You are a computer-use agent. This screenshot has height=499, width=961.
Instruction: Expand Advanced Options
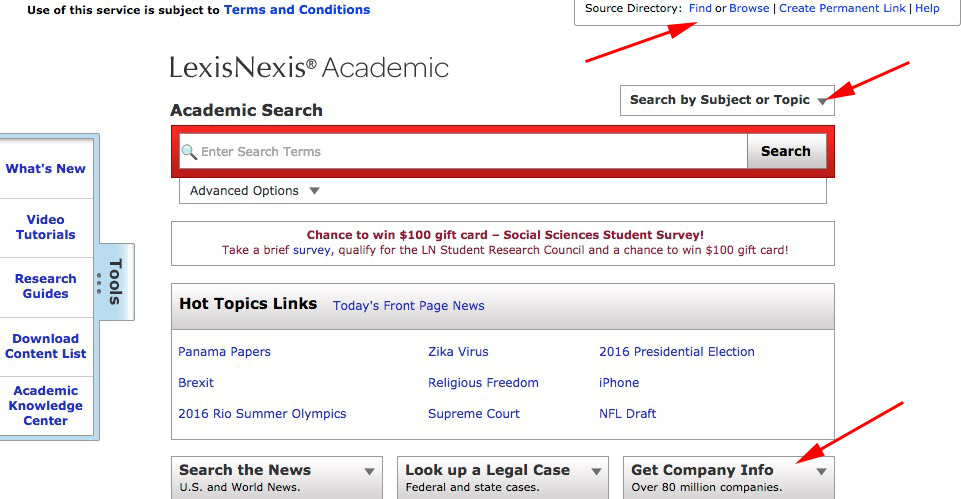click(x=254, y=191)
